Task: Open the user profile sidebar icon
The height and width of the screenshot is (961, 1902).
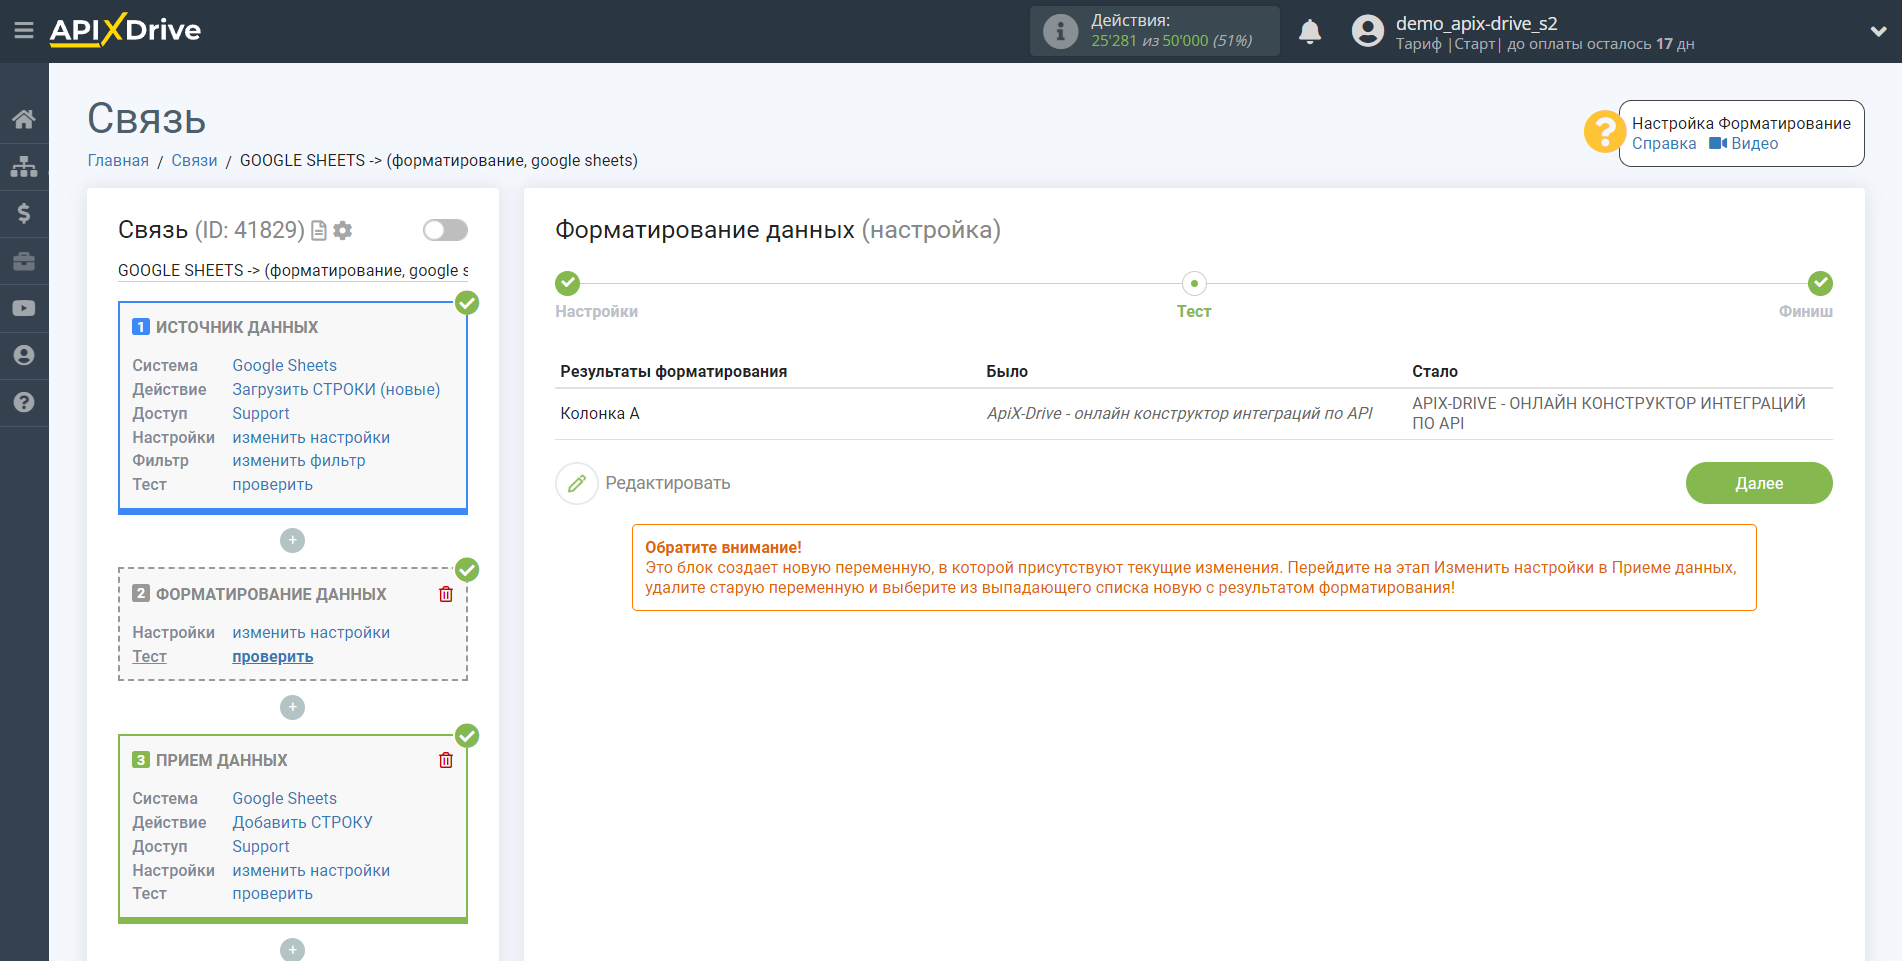Action: (24, 355)
